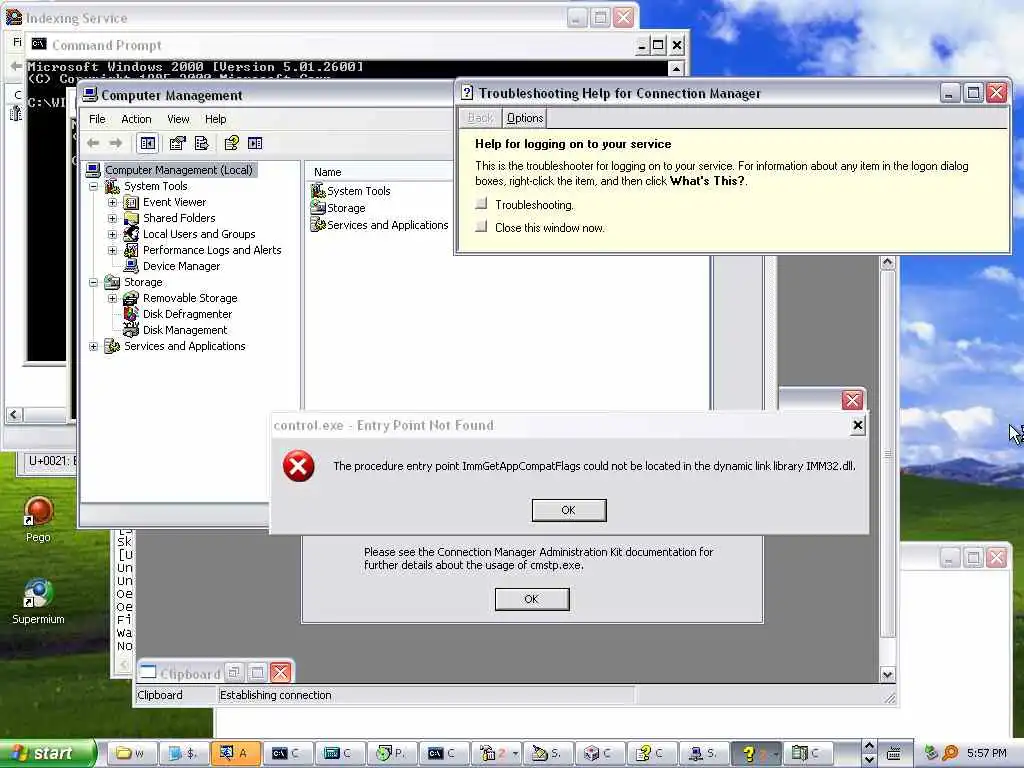This screenshot has width=1024, height=768.
Task: Open the Supermium desktop shortcut
Action: click(38, 601)
